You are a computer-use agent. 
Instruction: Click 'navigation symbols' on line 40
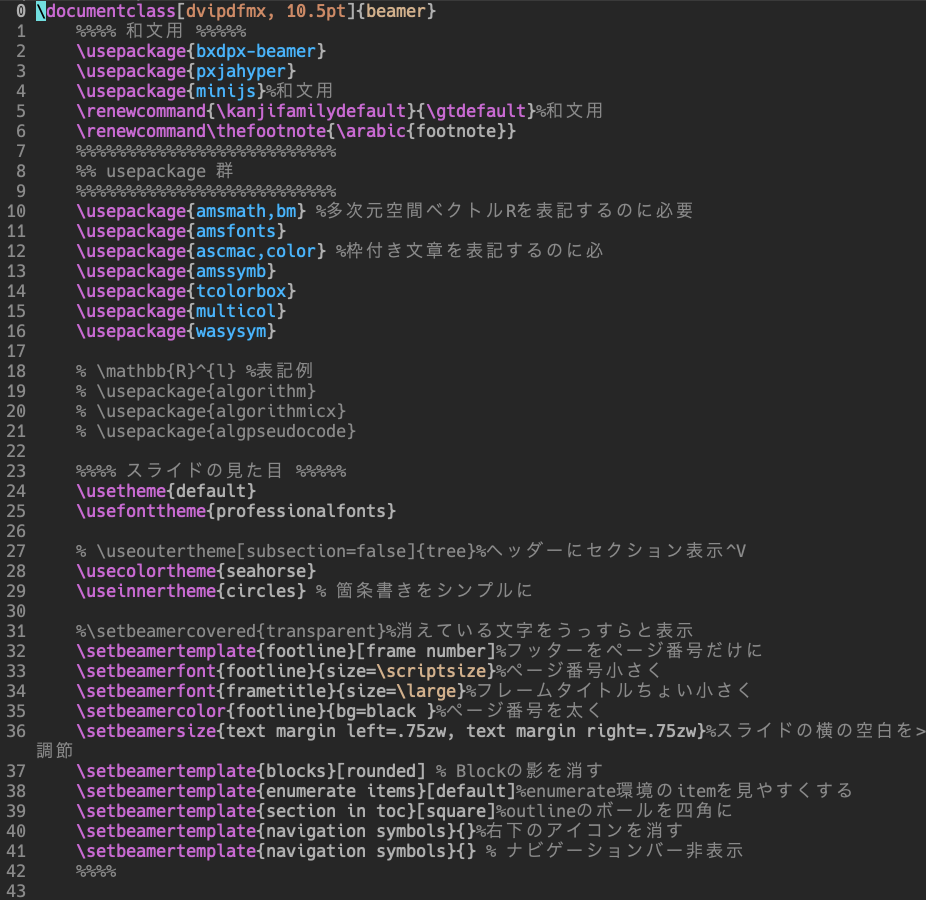coord(356,831)
